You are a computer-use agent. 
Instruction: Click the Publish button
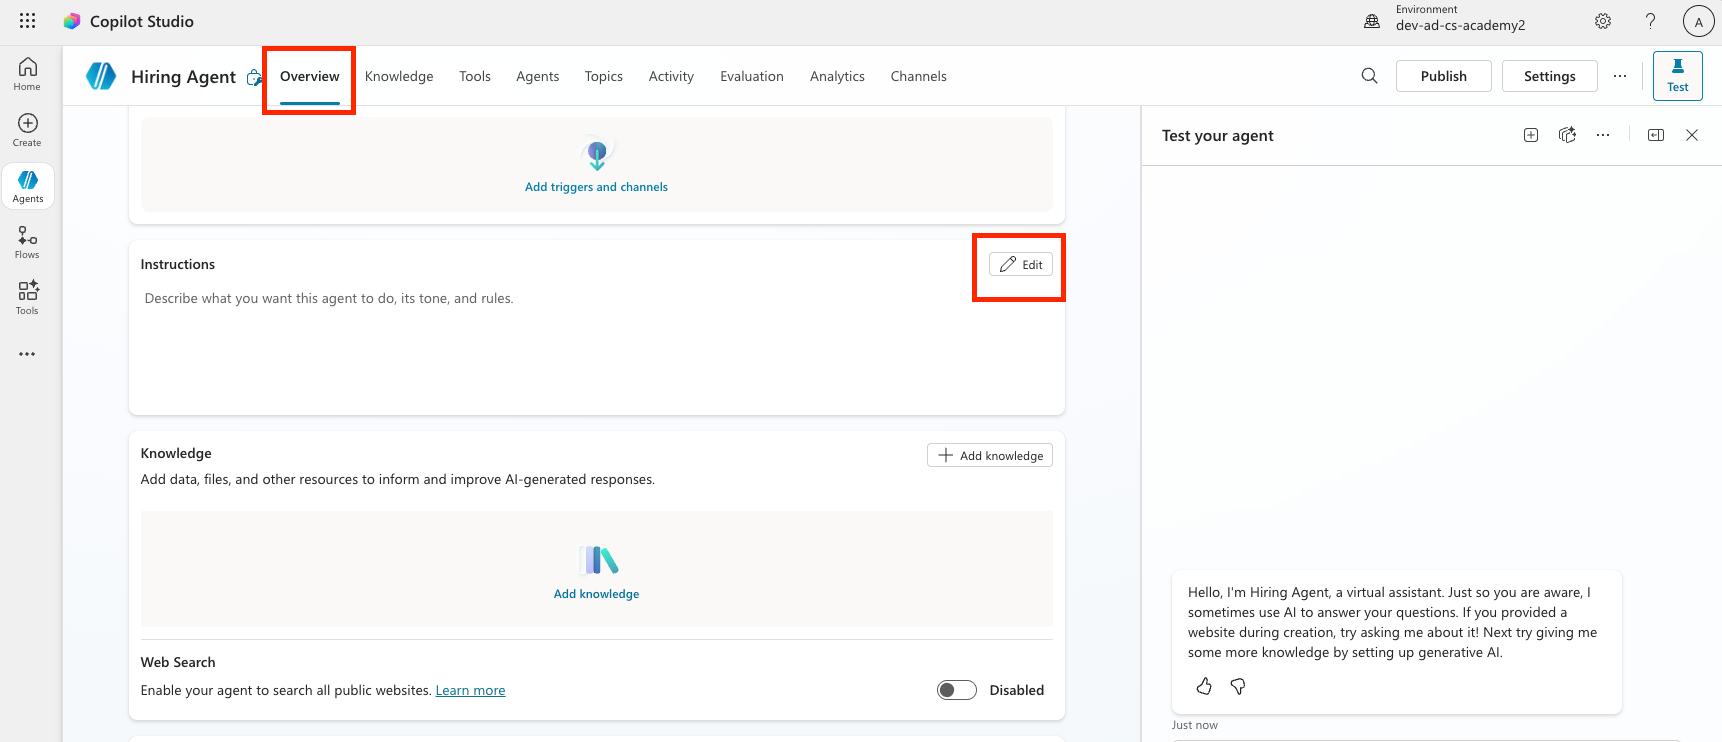[1443, 76]
